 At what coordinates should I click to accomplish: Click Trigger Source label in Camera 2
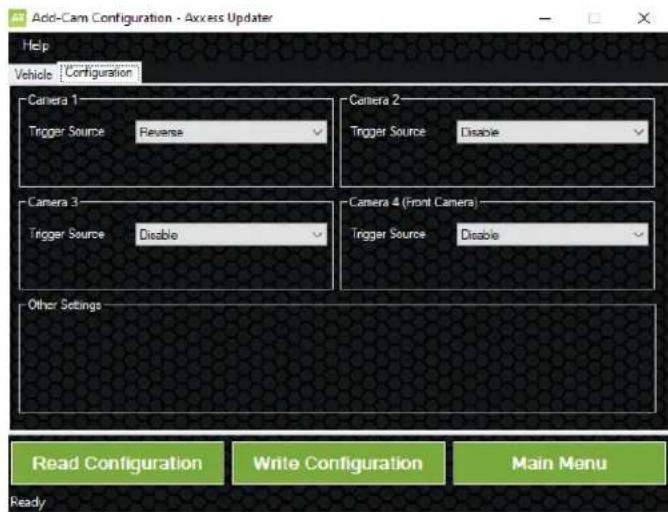[x=388, y=132]
